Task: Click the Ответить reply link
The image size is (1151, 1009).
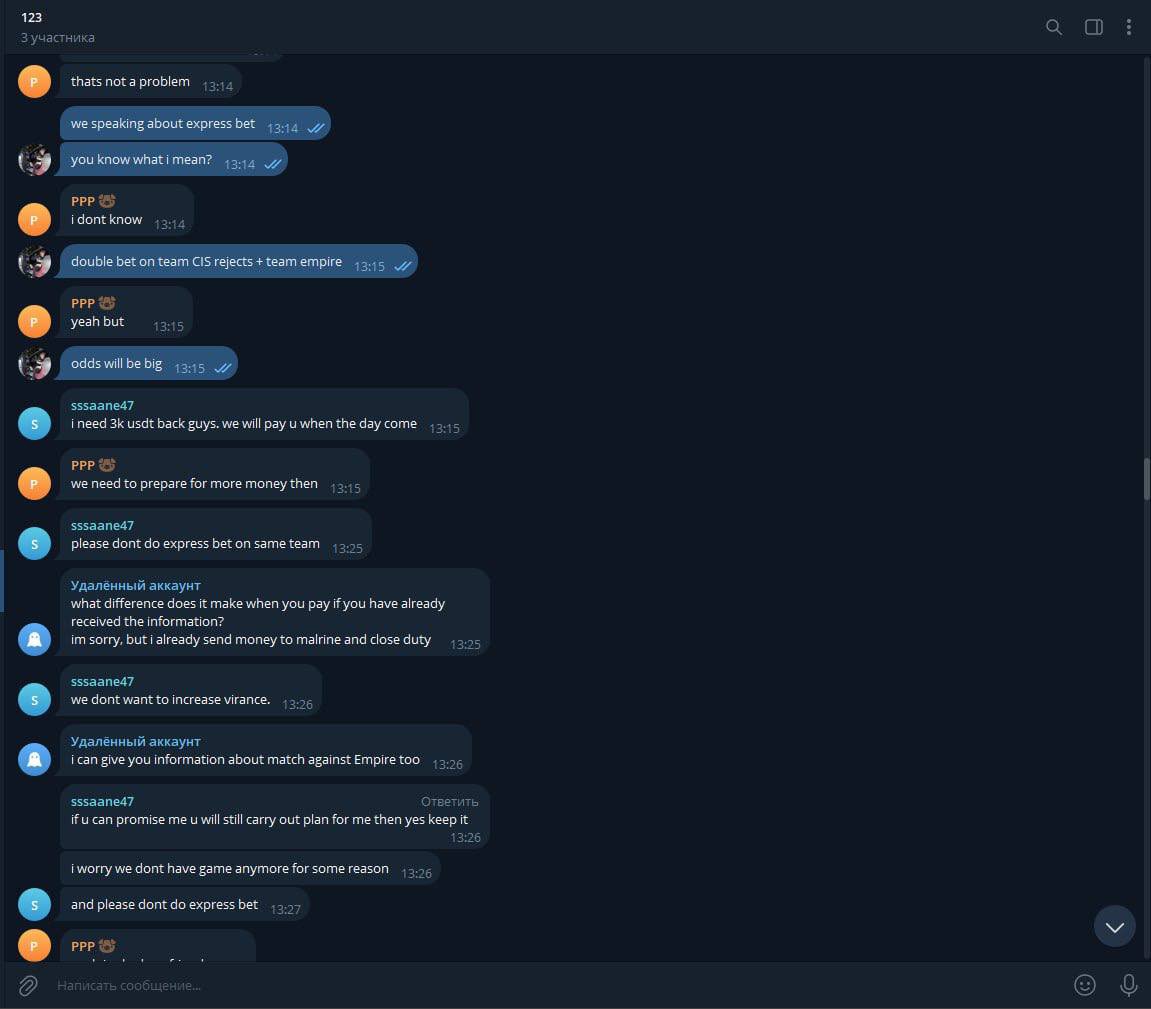Action: [449, 801]
